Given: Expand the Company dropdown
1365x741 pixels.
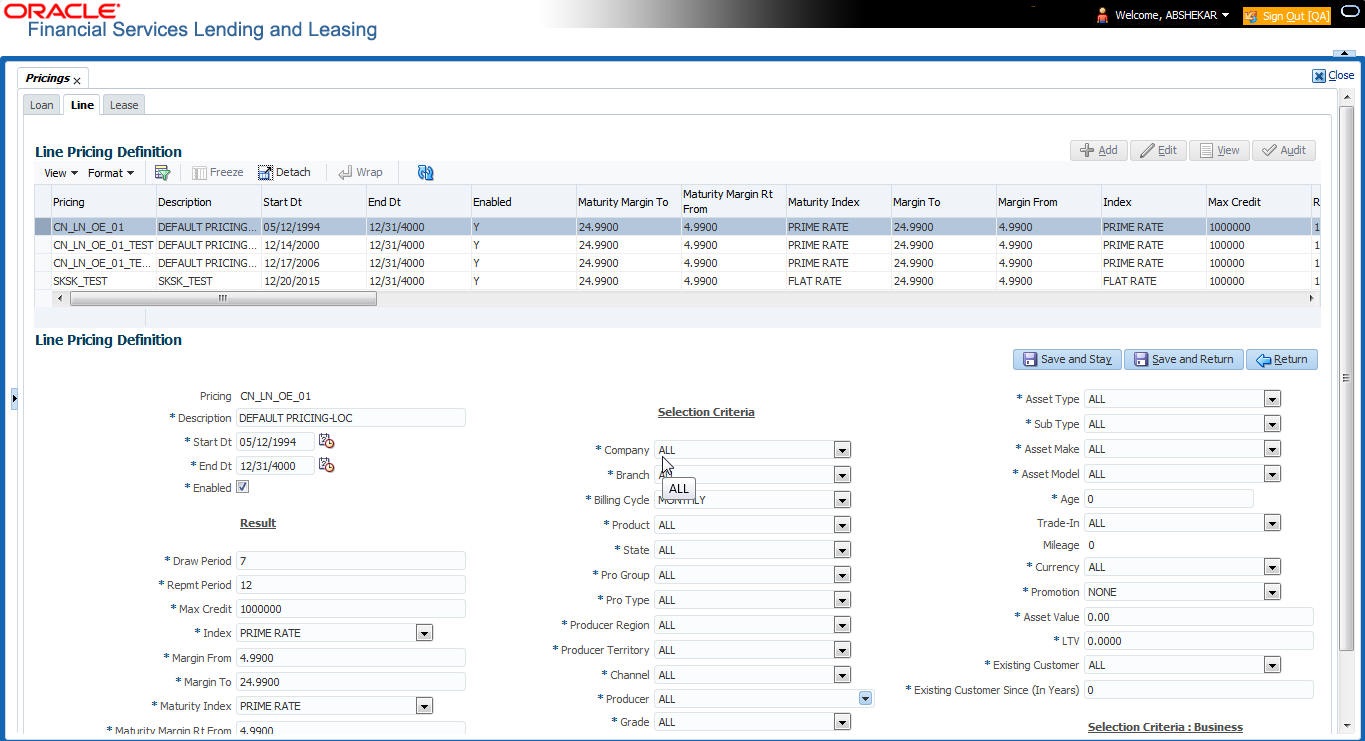Looking at the screenshot, I should click(842, 451).
